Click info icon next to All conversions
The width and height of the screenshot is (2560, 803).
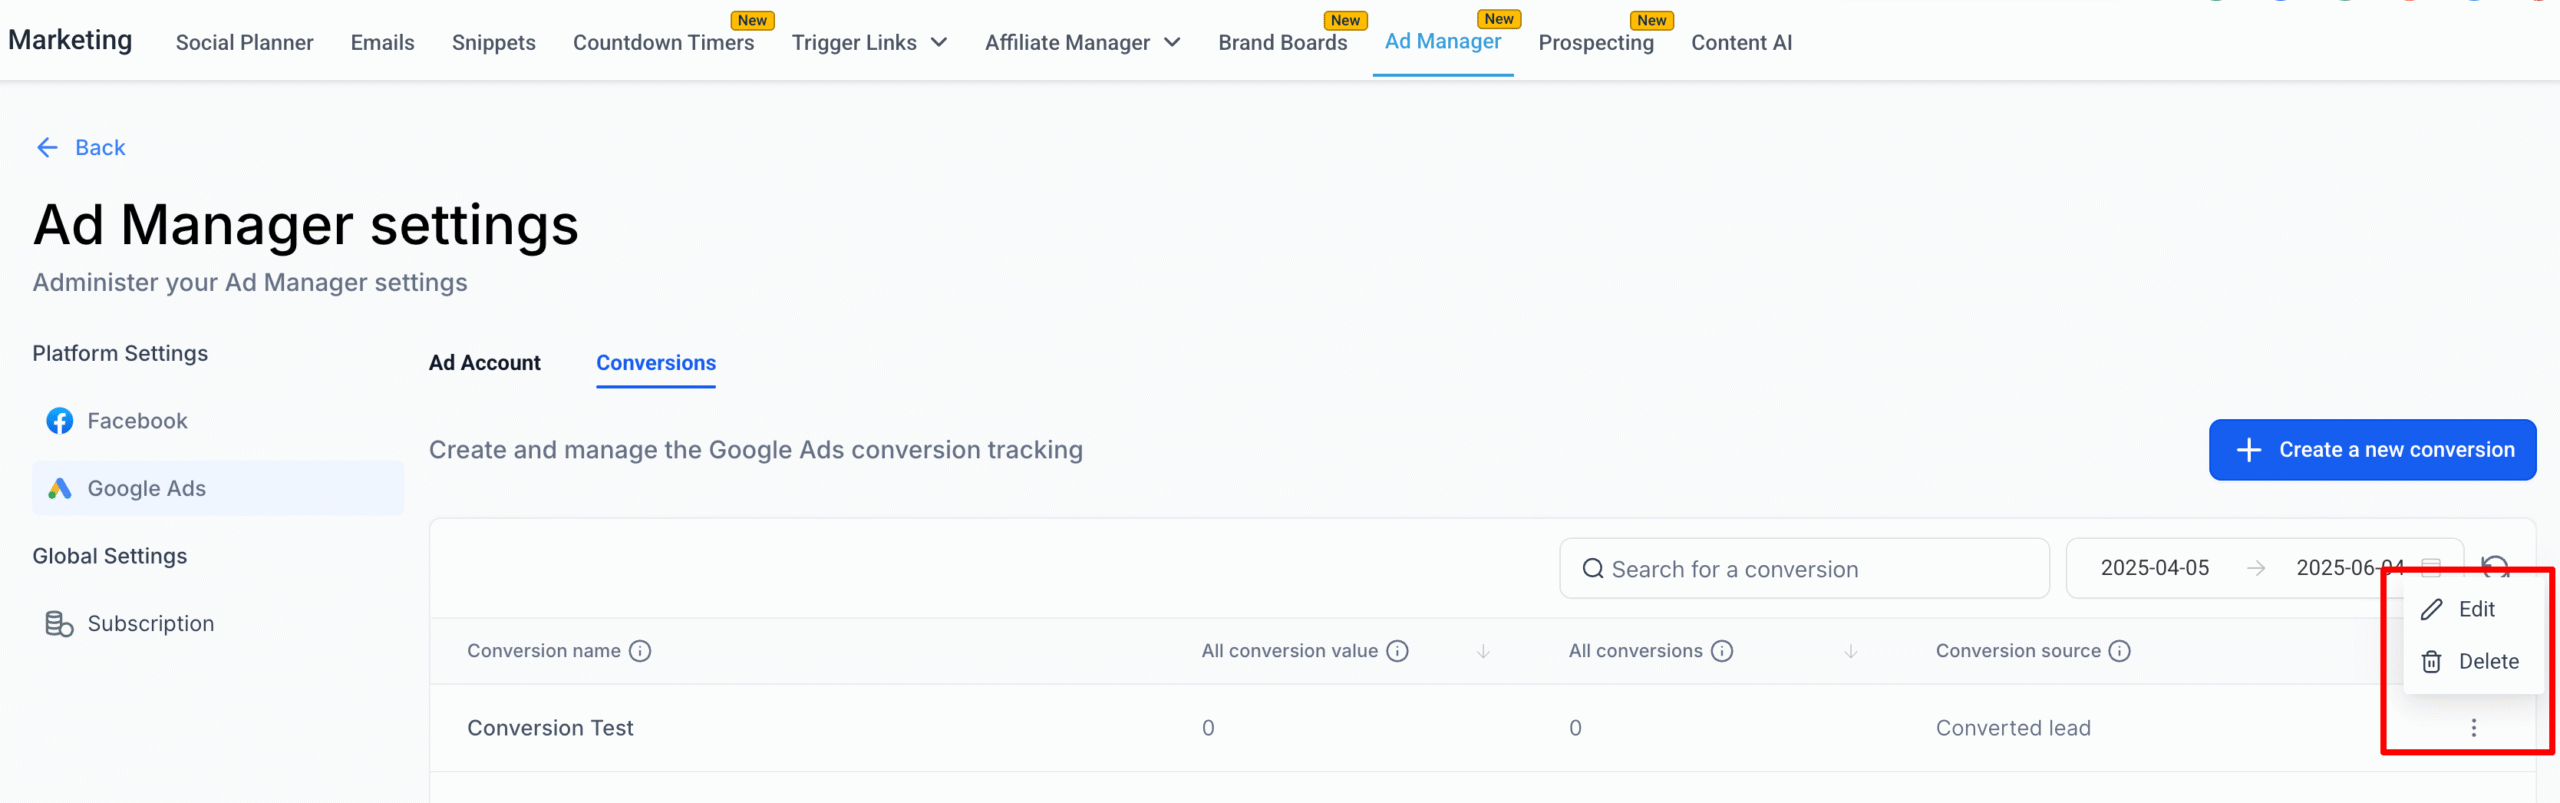coord(1721,651)
